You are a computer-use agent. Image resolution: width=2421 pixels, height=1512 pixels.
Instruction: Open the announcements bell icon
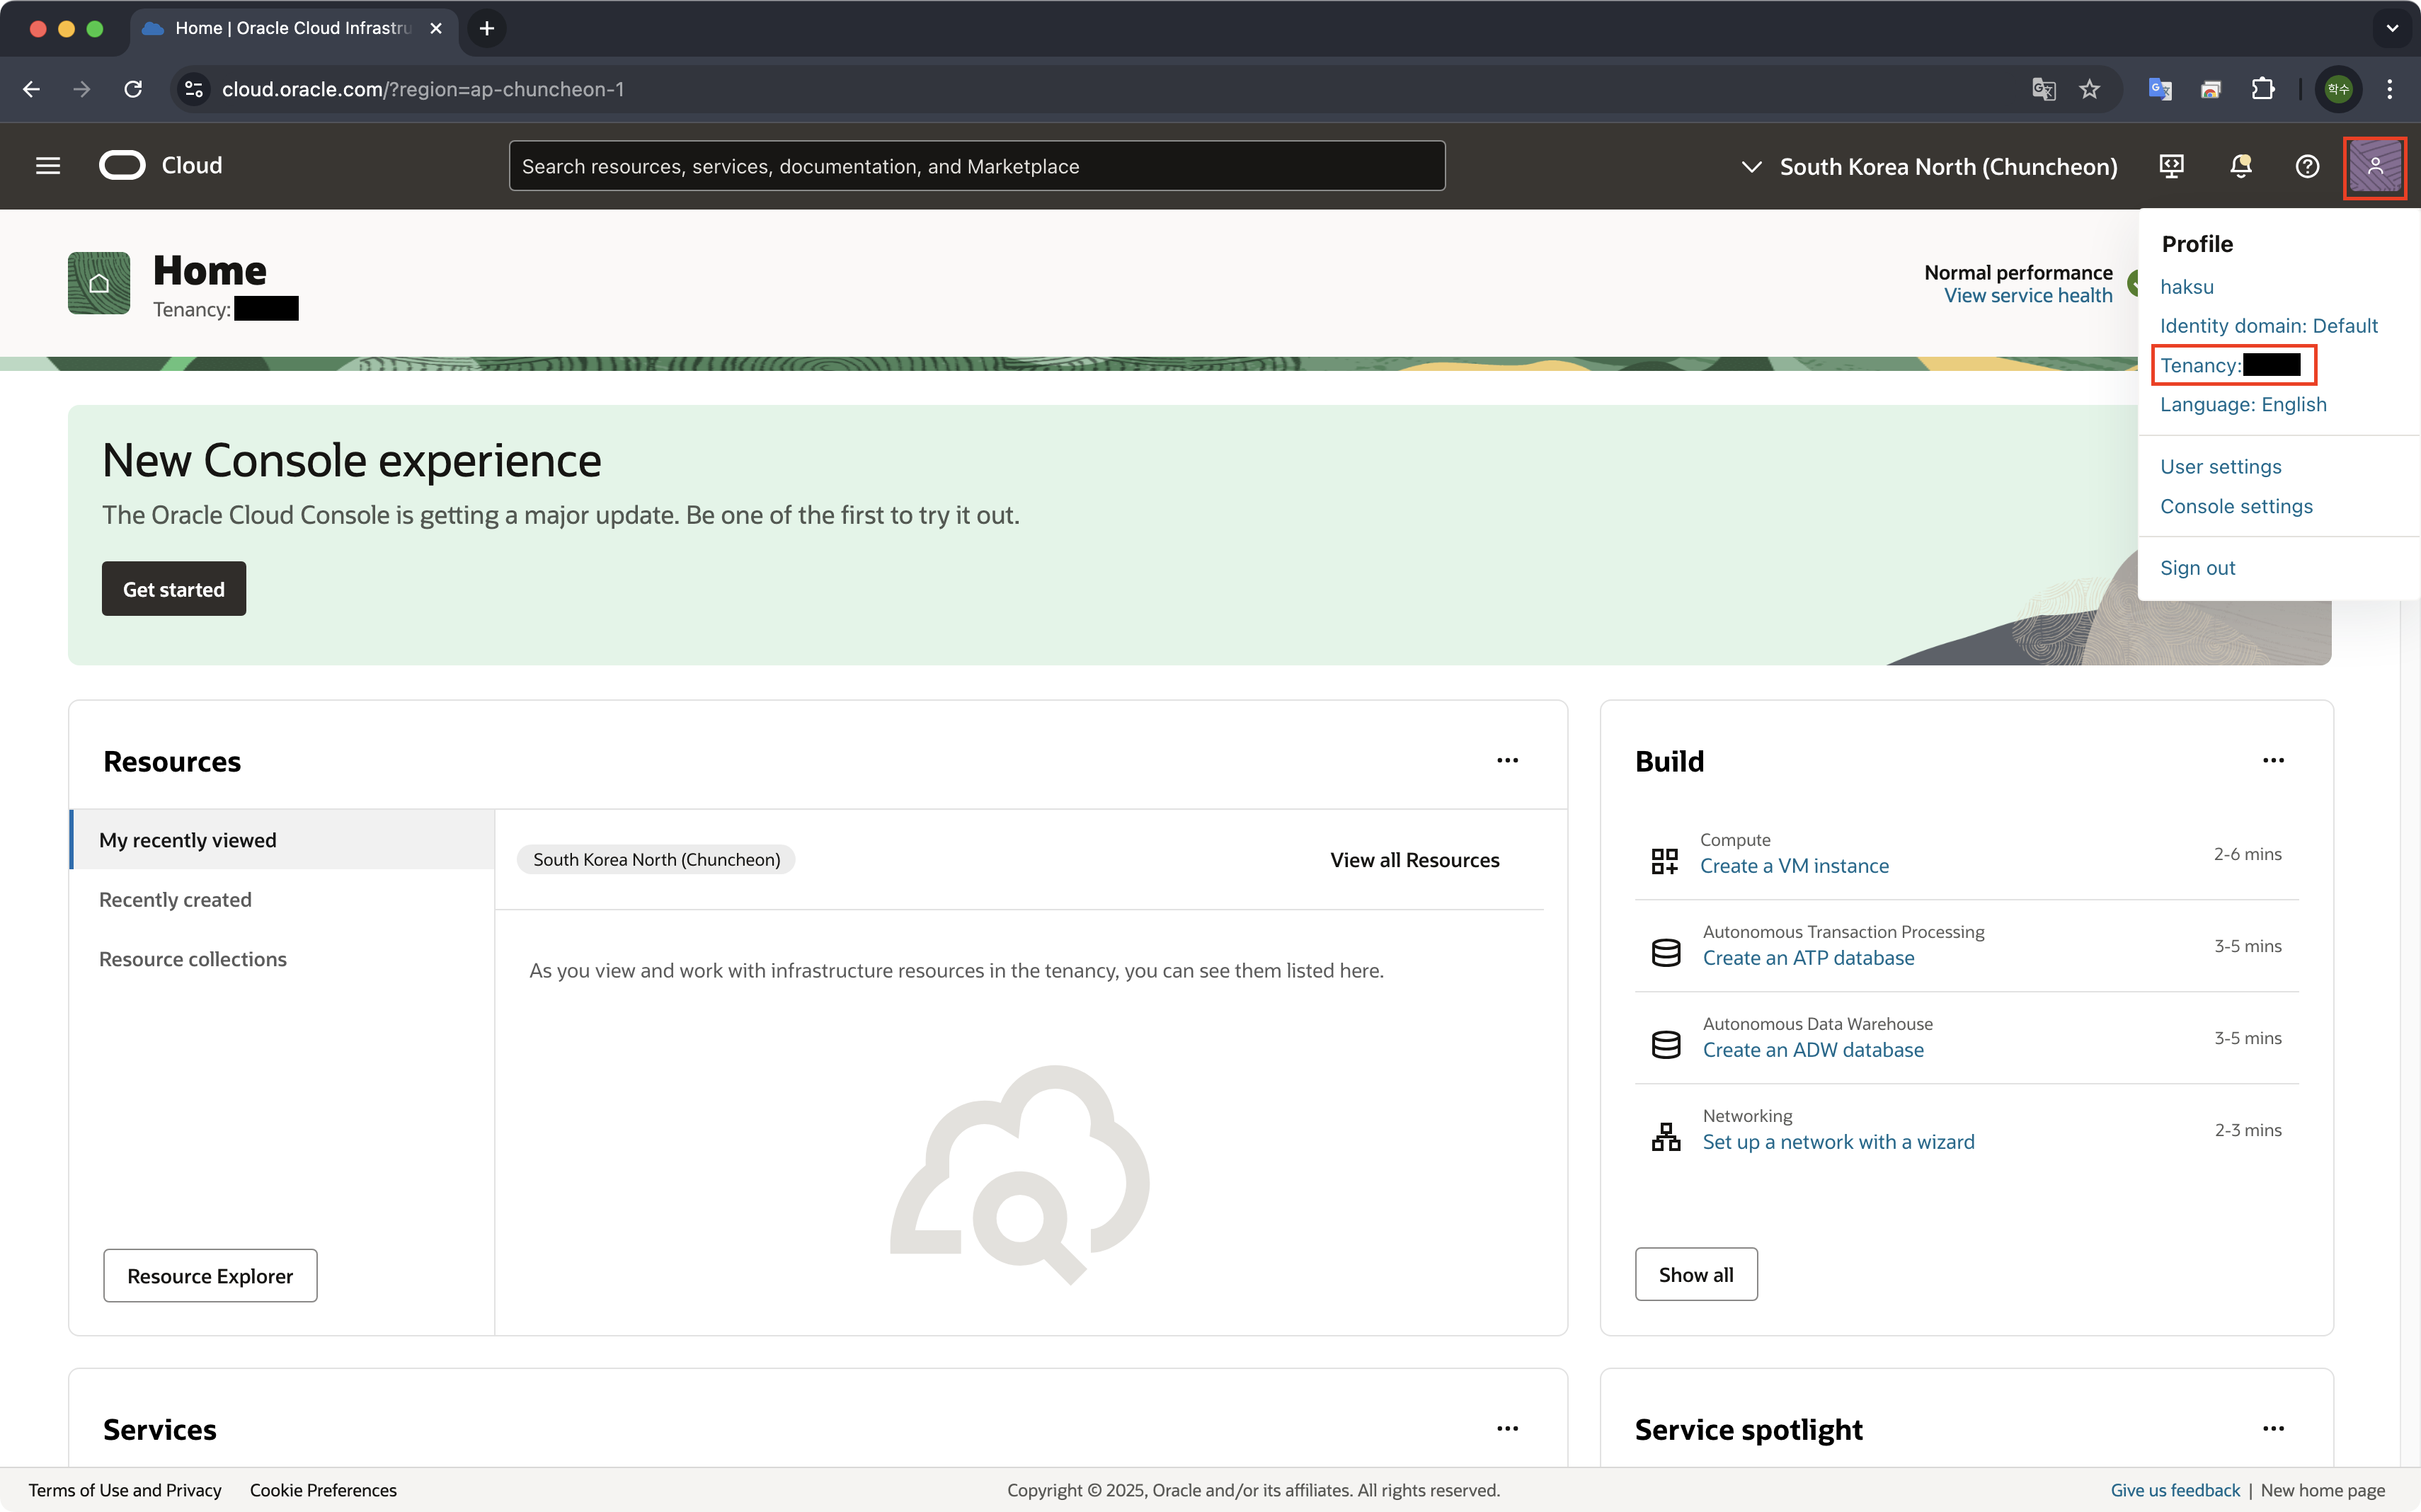(2240, 166)
